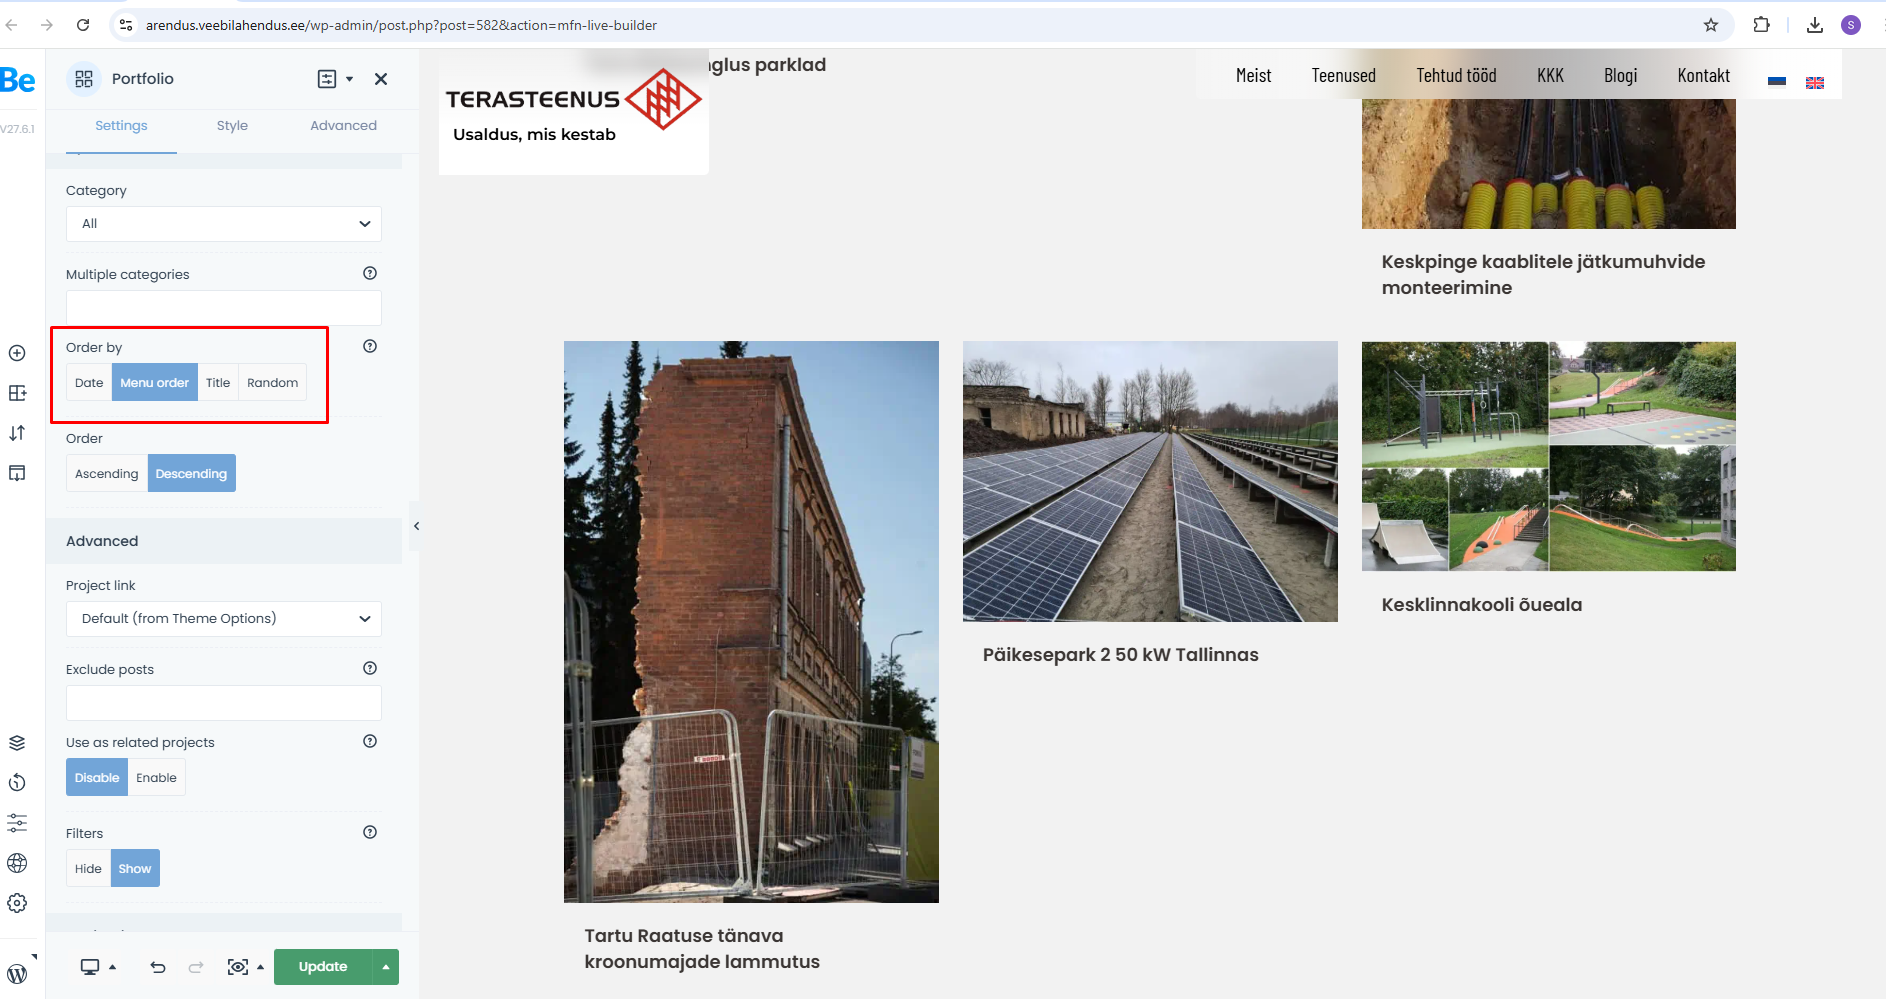Image resolution: width=1886 pixels, height=999 pixels.
Task: Open the revisions history icon in sidebar
Action: [17, 783]
